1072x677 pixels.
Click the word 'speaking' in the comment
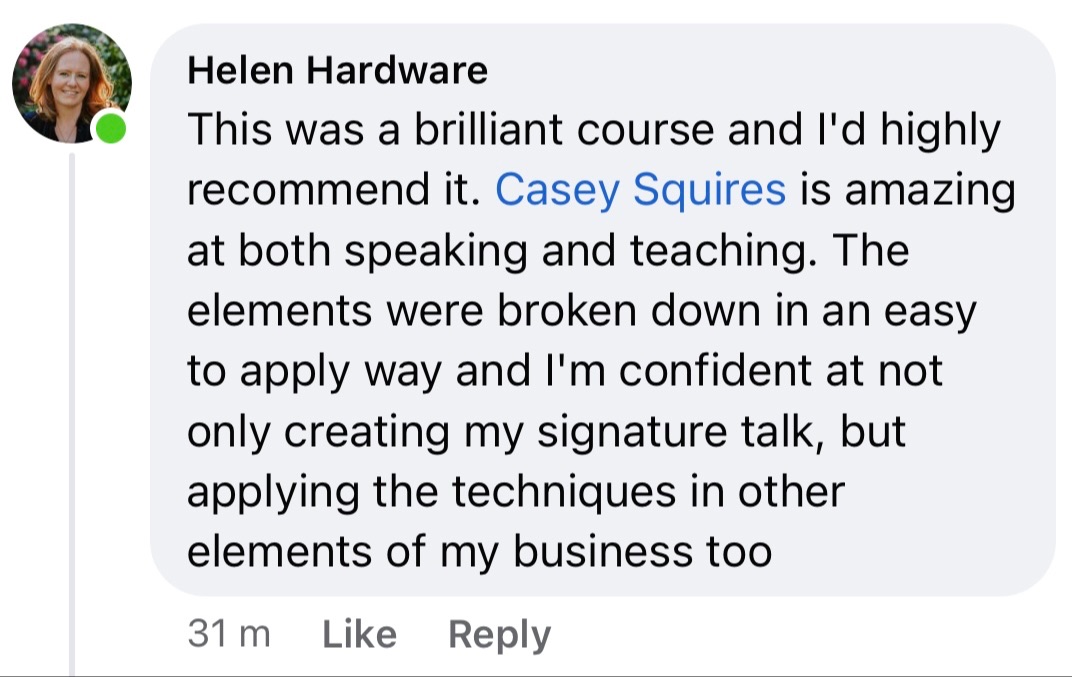436,250
